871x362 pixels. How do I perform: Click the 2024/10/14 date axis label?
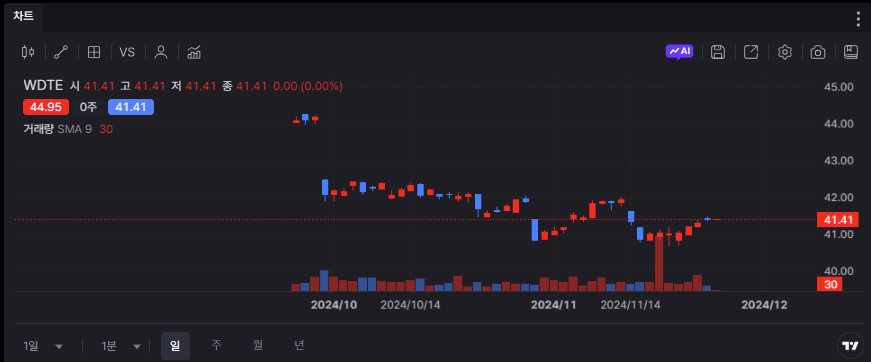point(410,305)
